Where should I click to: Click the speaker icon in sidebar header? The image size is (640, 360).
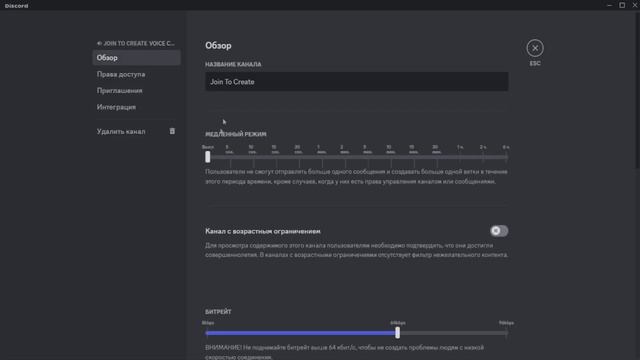(x=99, y=43)
